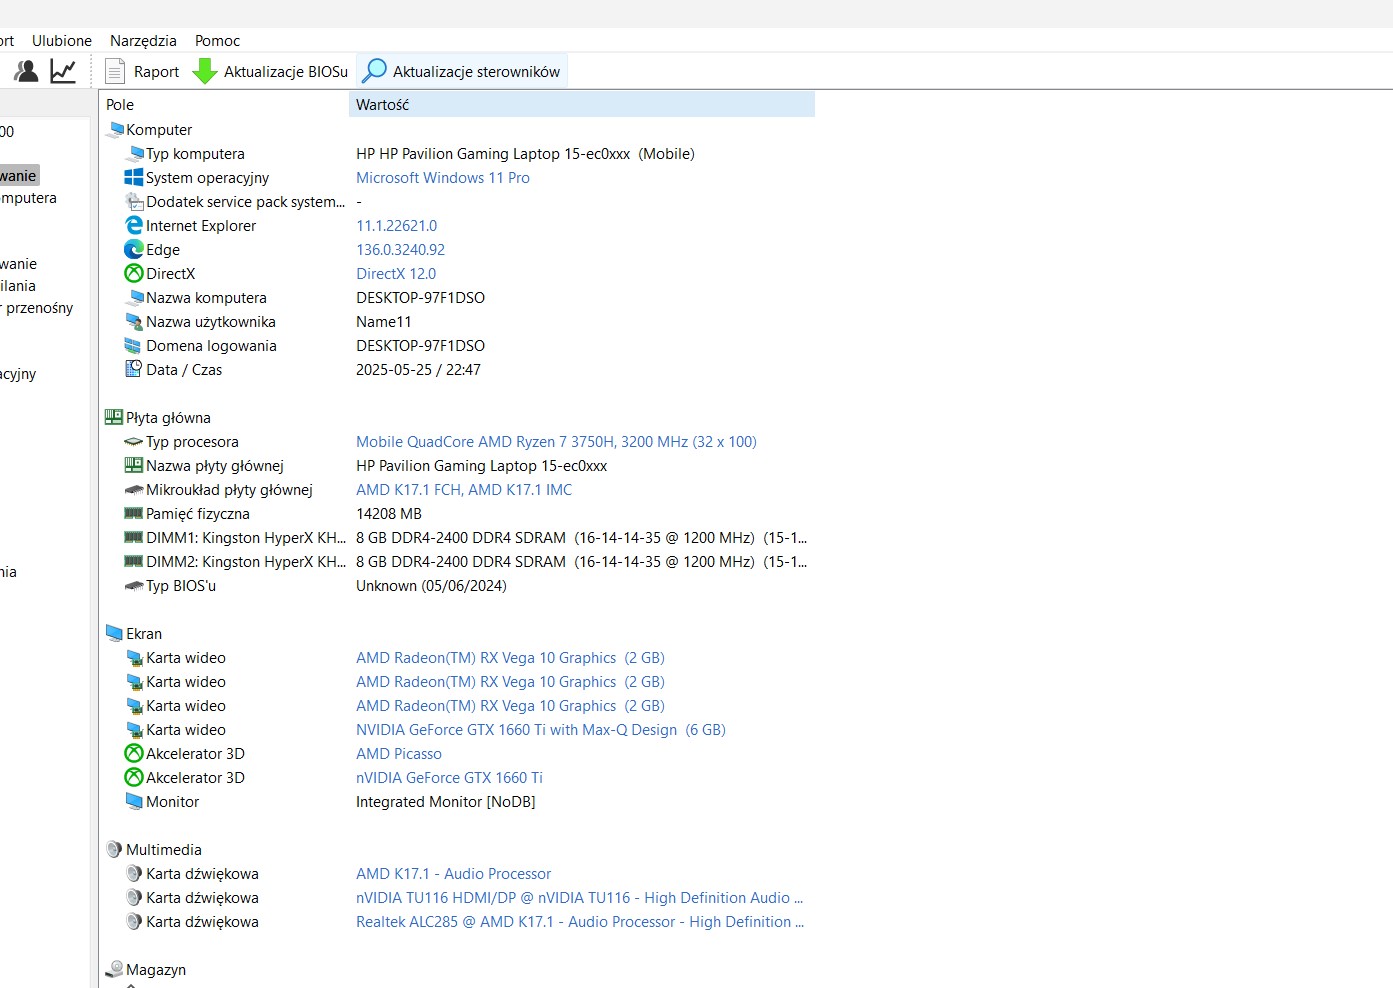Select the Multimedia group speaker icon
The height and width of the screenshot is (988, 1393).
tap(115, 850)
